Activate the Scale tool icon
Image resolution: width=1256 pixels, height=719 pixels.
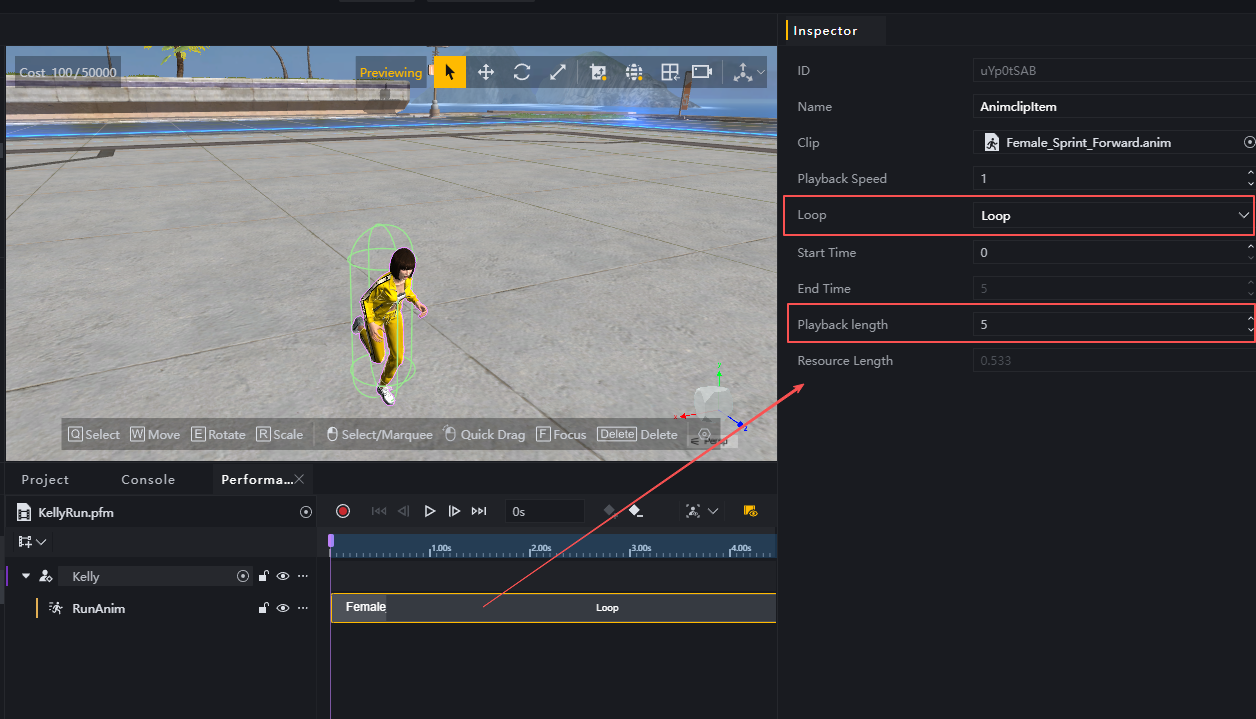558,72
